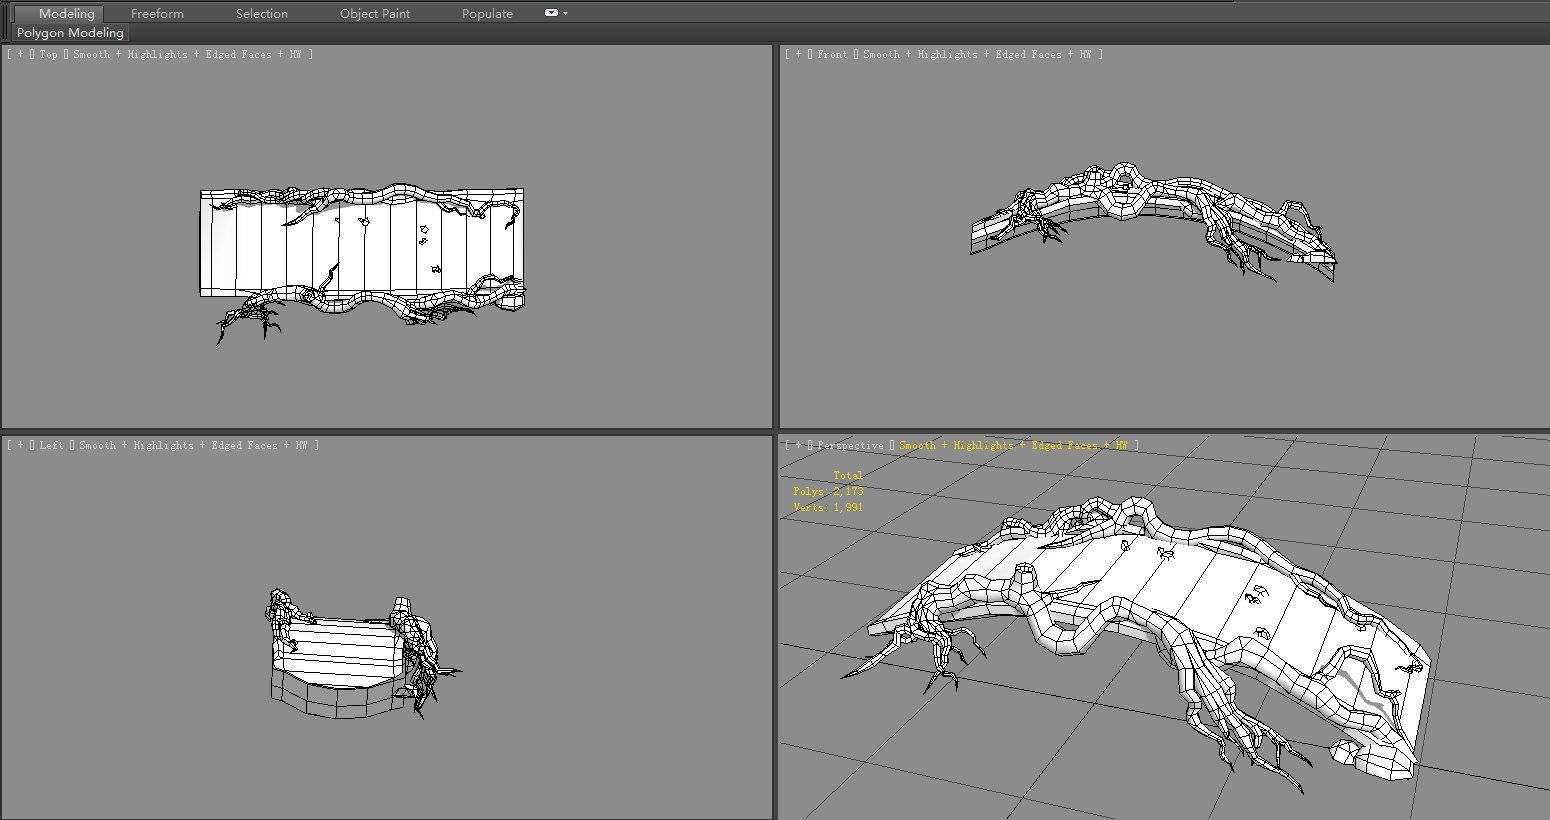Open the Freeform ribbon tab
The image size is (1550, 820).
157,14
